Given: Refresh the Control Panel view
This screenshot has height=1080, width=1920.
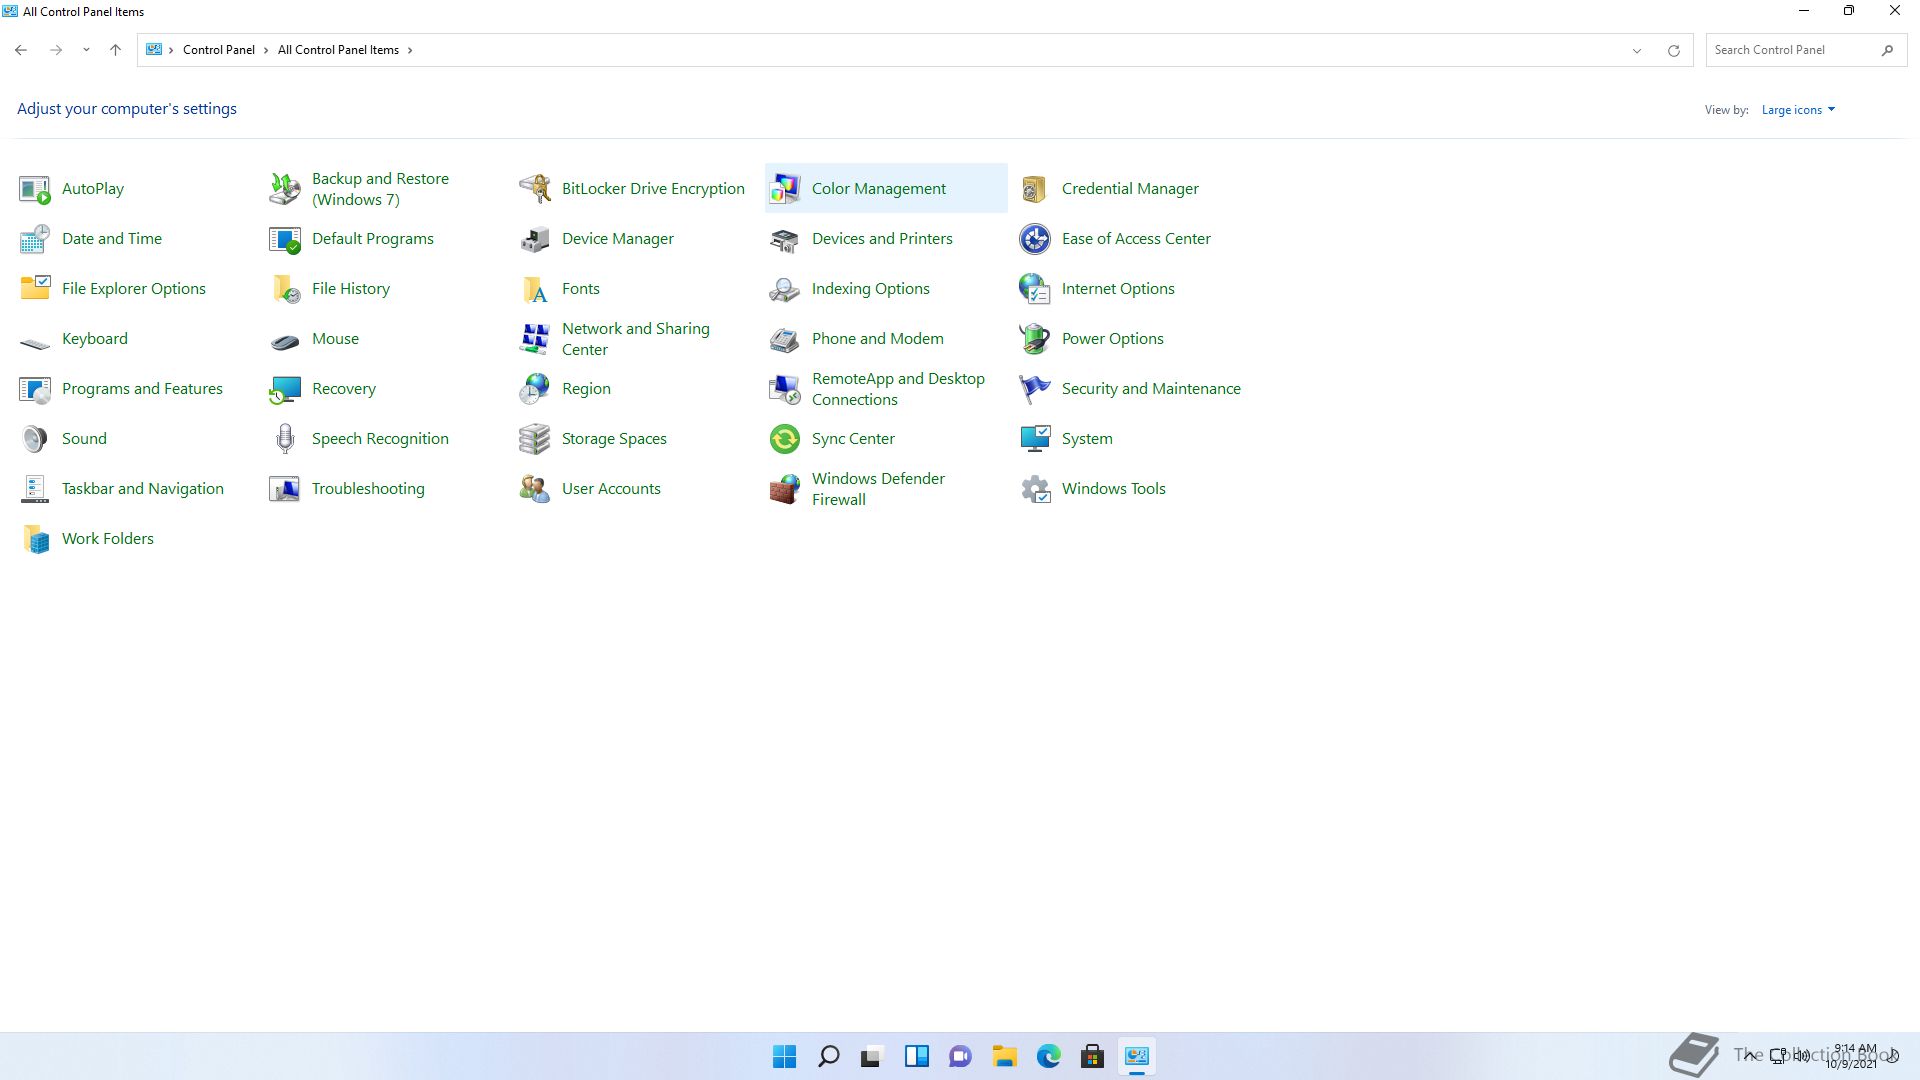Looking at the screenshot, I should [x=1673, y=51].
